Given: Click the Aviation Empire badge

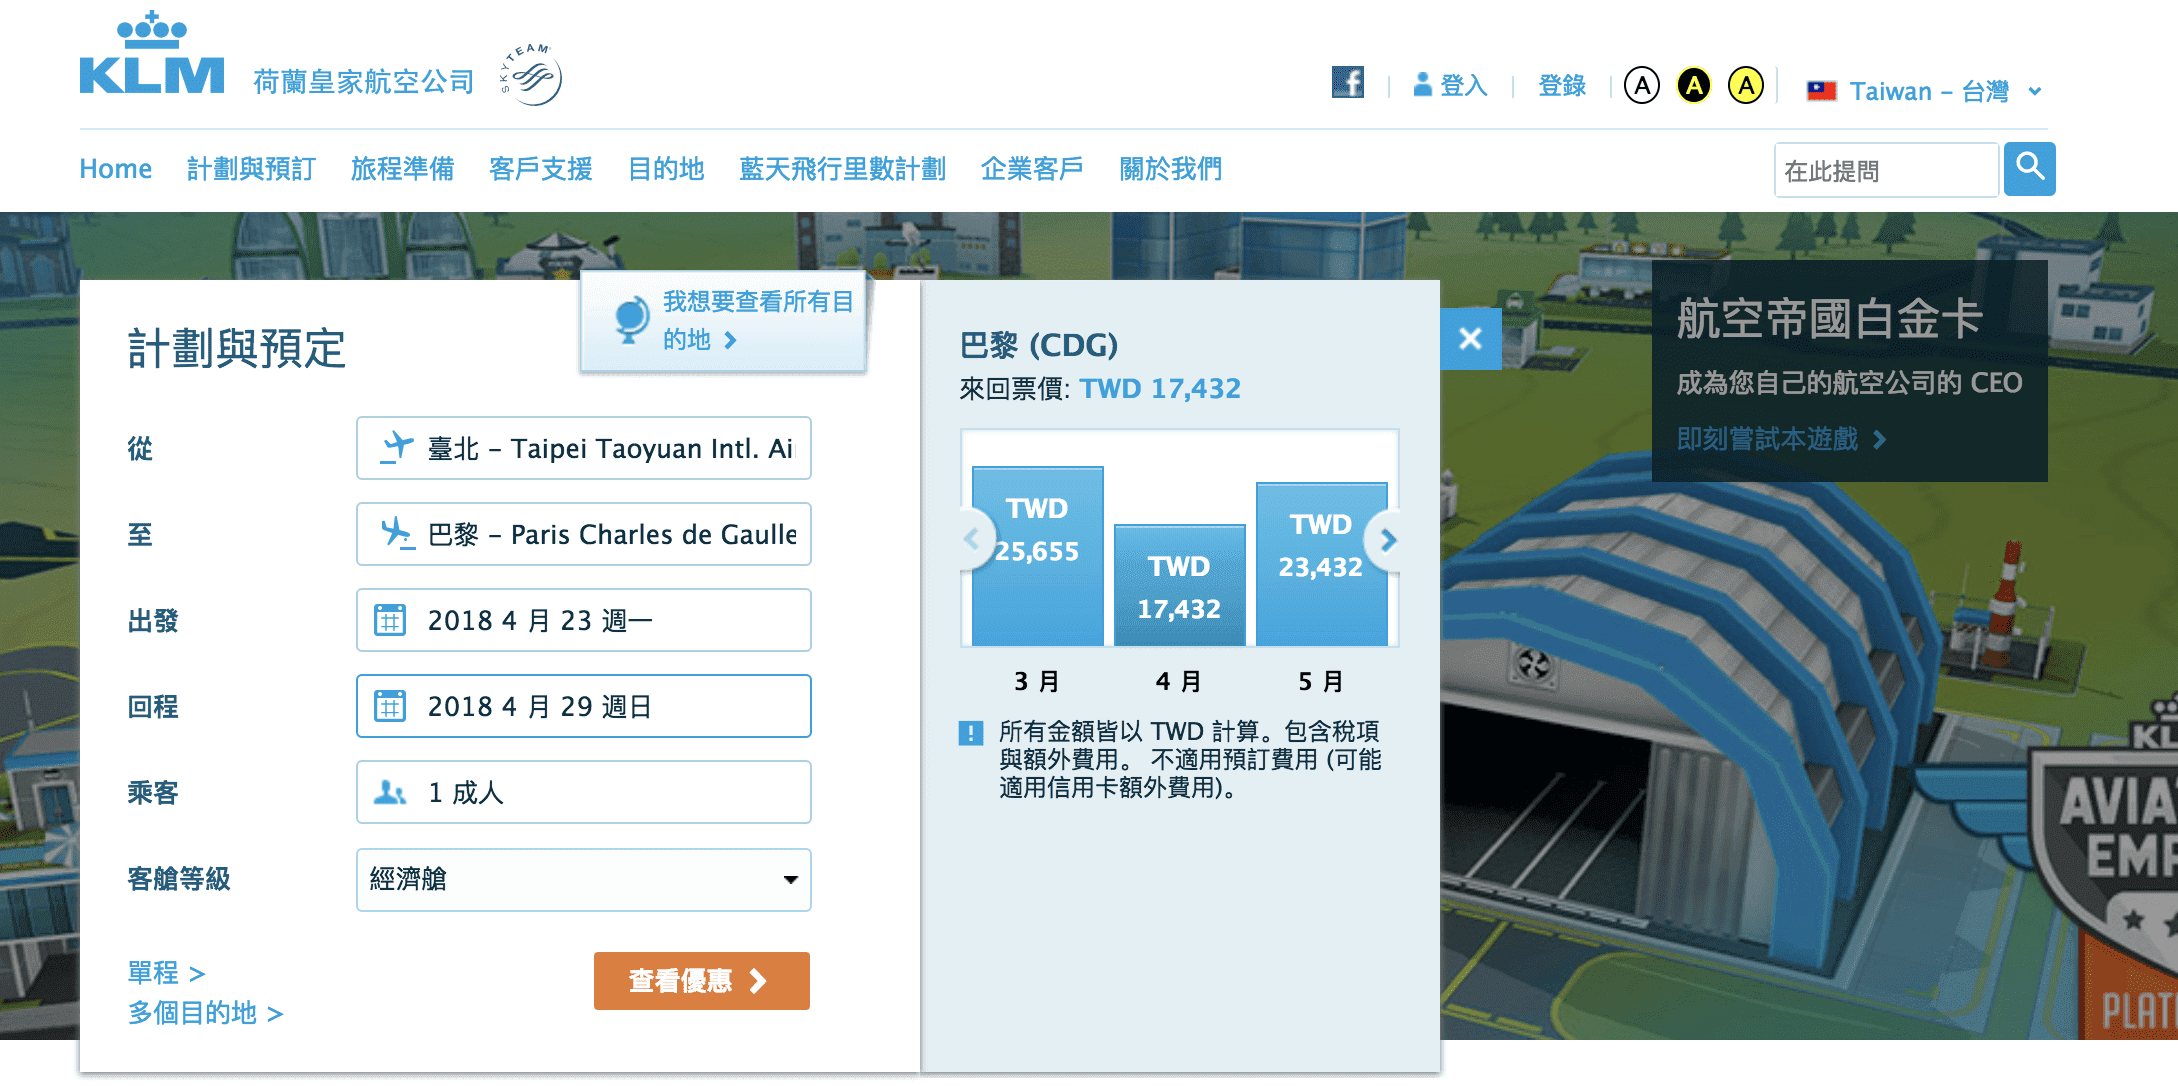Looking at the screenshot, I should click(x=2105, y=870).
